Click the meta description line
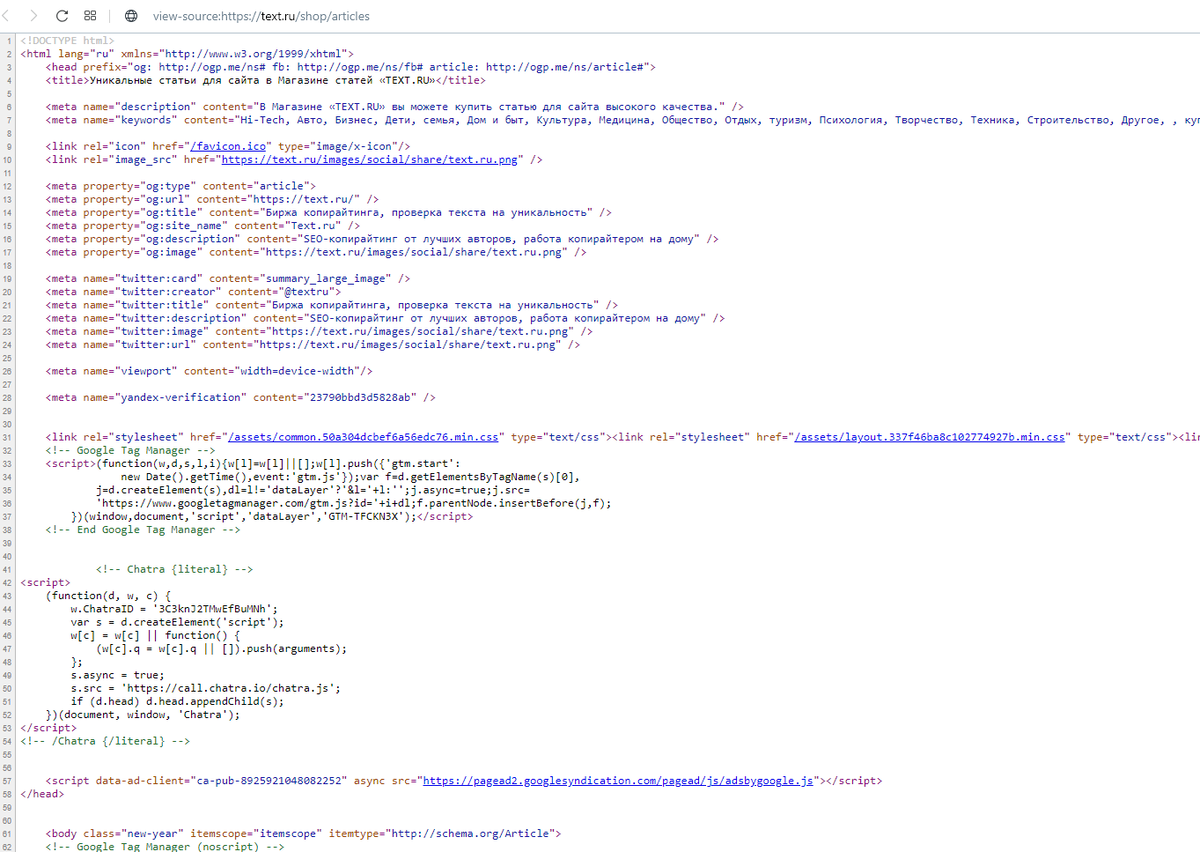This screenshot has height=852, width=1200. coord(394,106)
